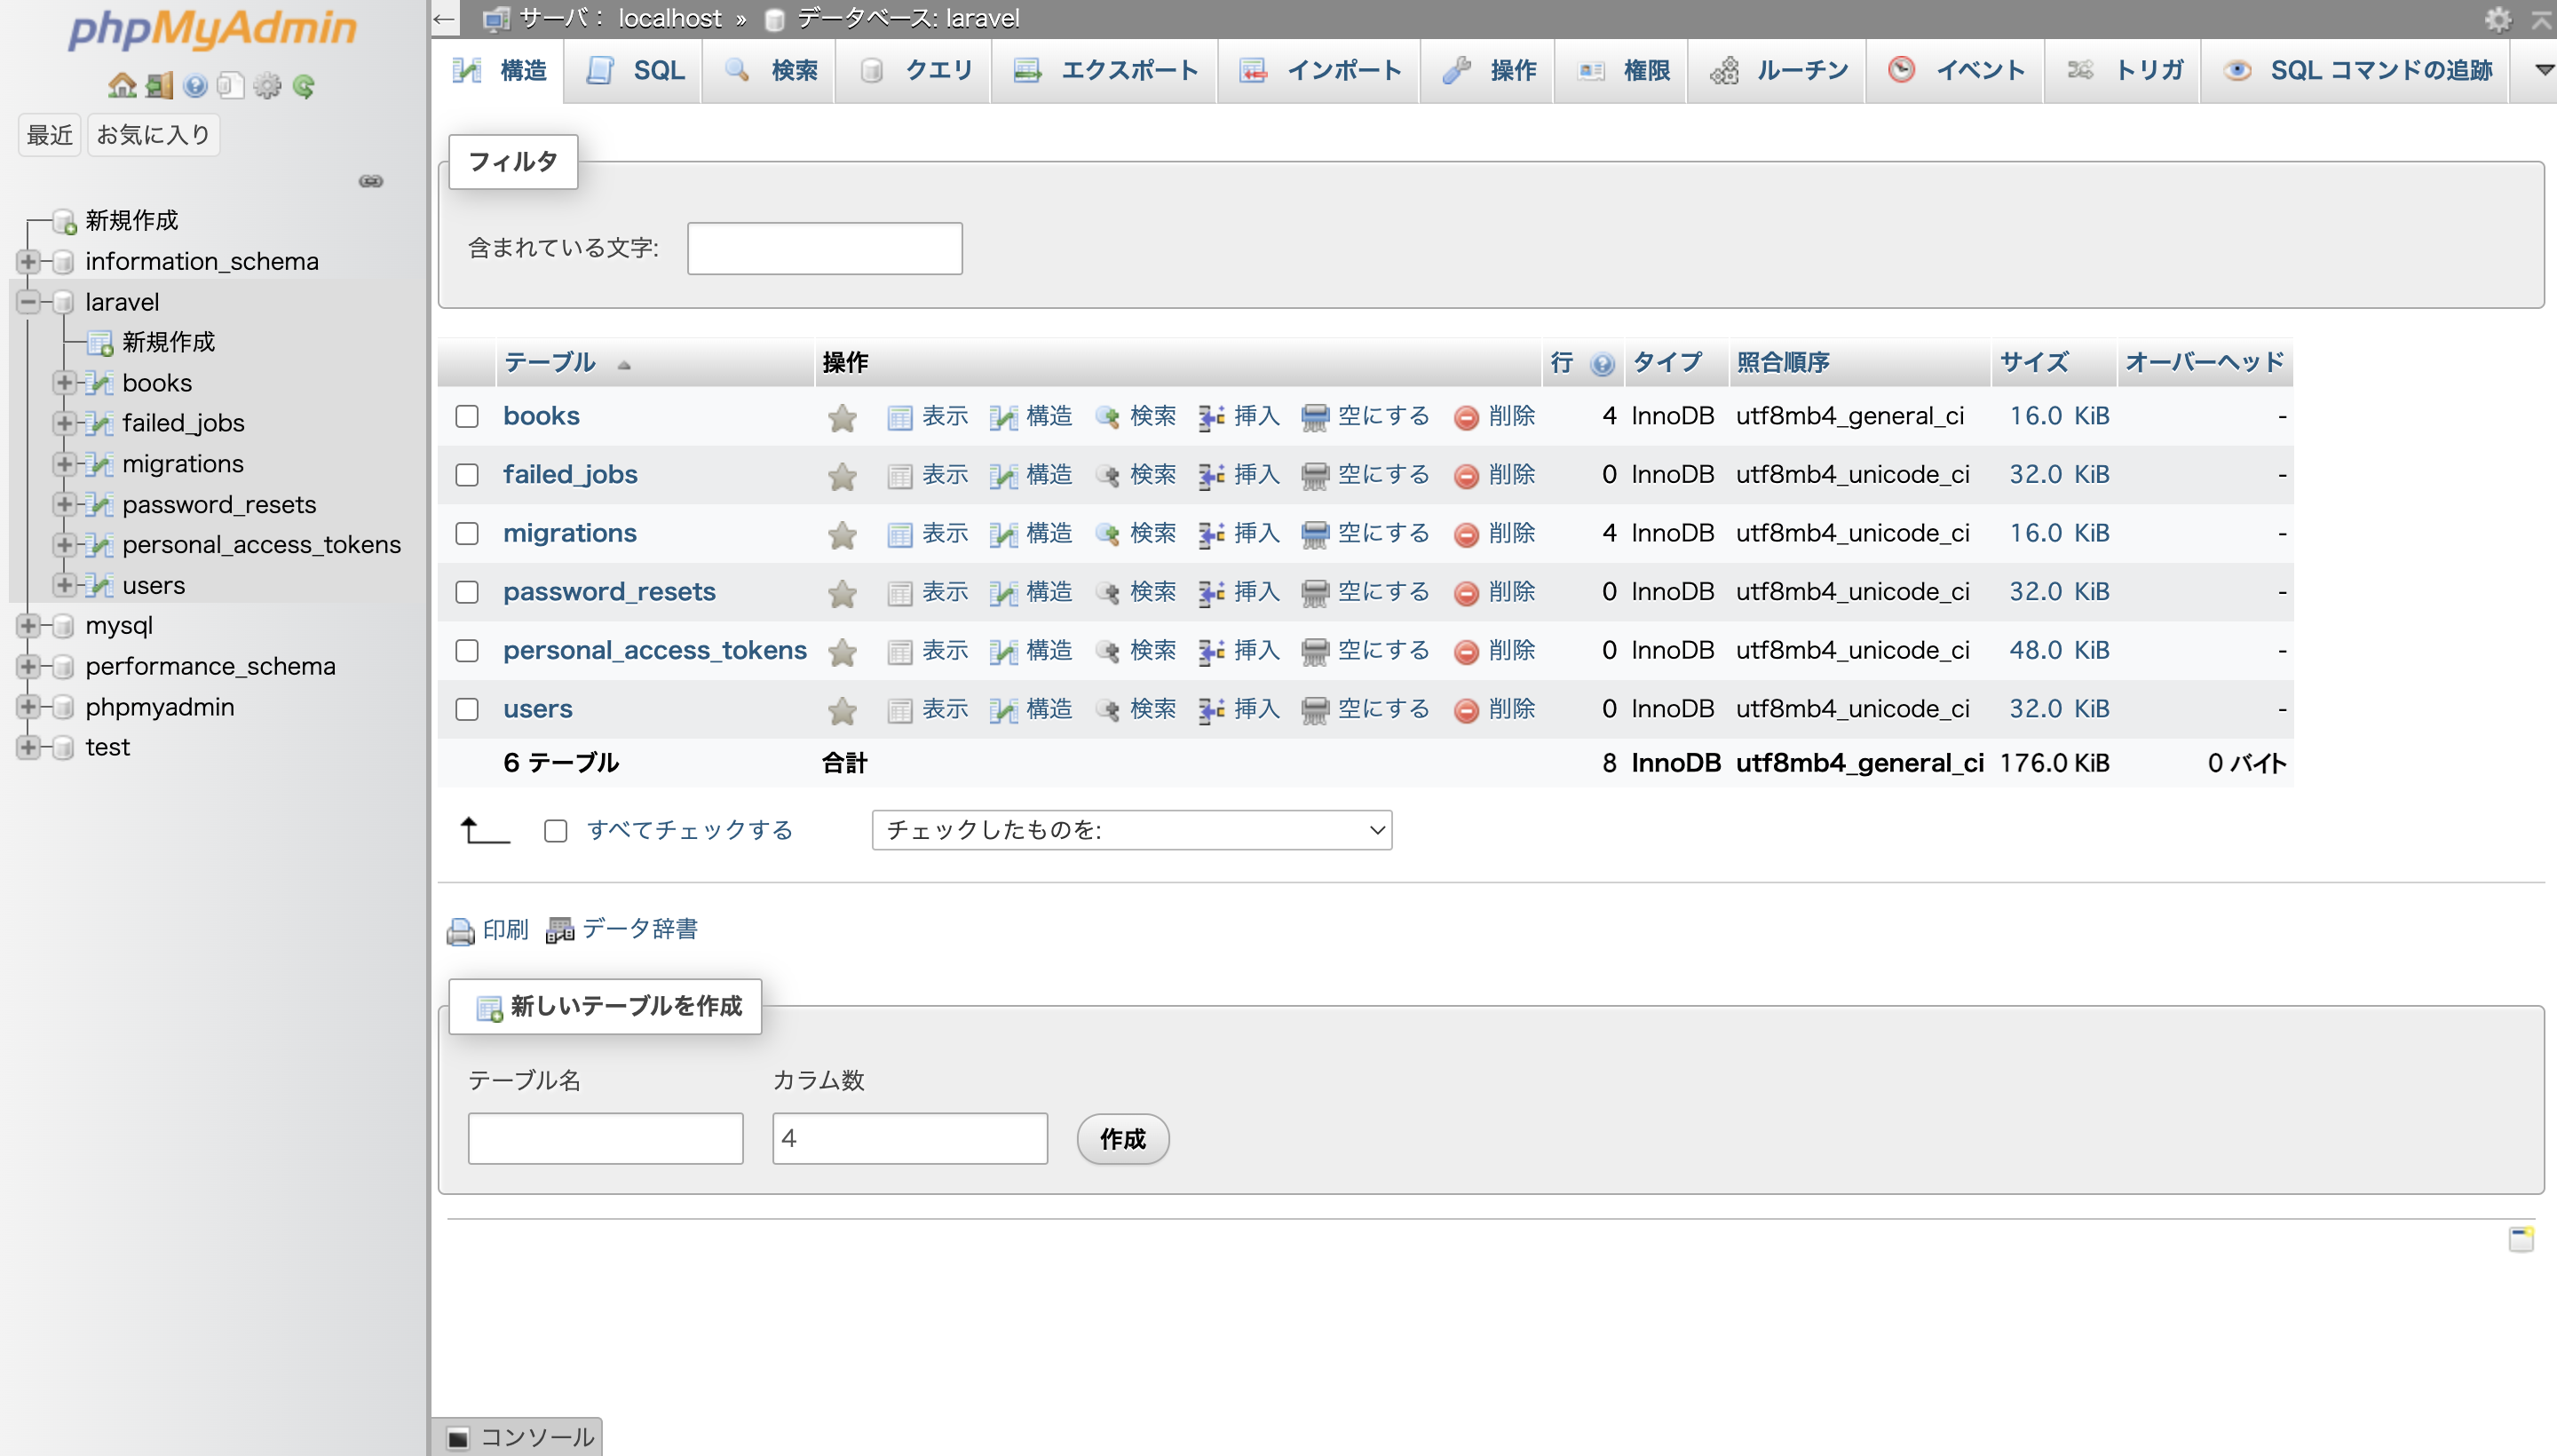Click the search (検索) icon for migrations
The width and height of the screenshot is (2557, 1456).
tap(1107, 535)
